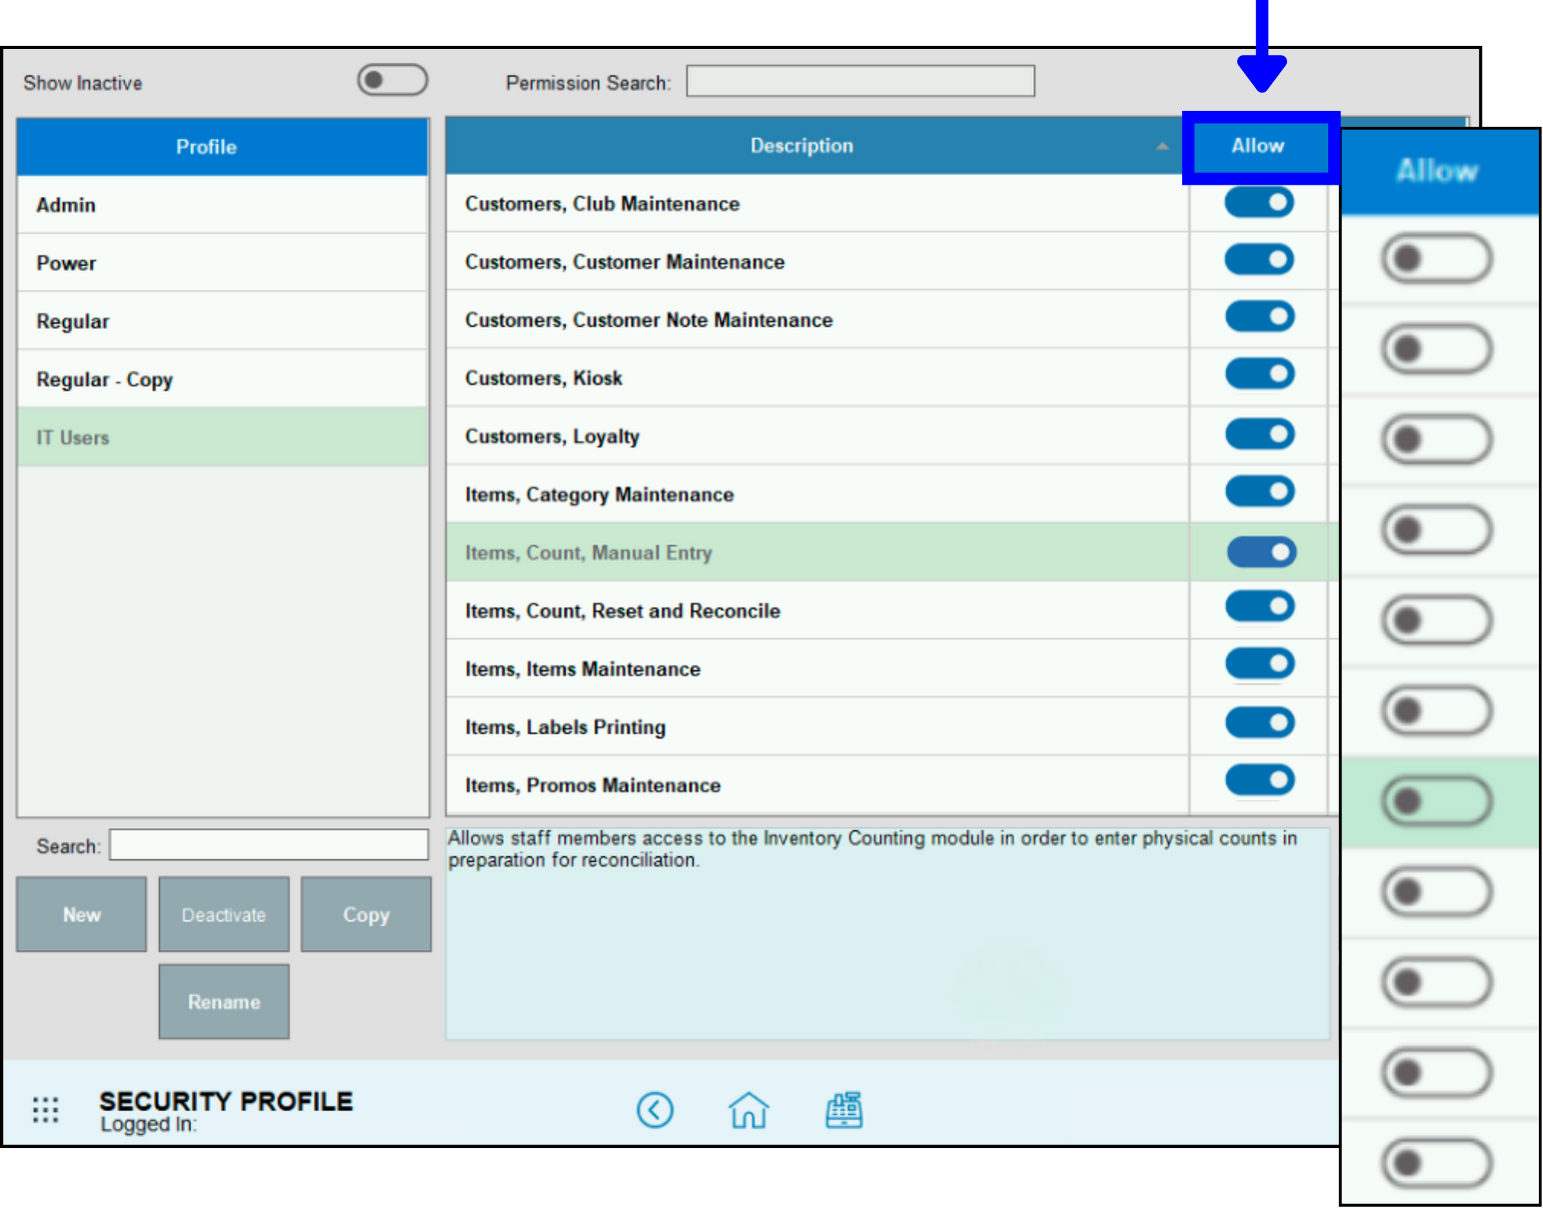Image resolution: width=1543 pixels, height=1209 pixels.
Task: Click the profile Search box
Action: [267, 845]
